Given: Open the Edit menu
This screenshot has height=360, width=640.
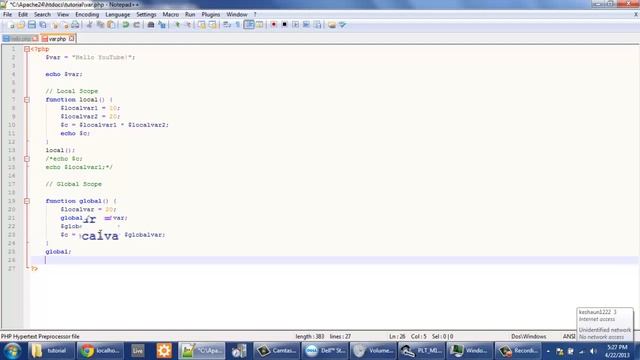Looking at the screenshot, I should tap(23, 14).
